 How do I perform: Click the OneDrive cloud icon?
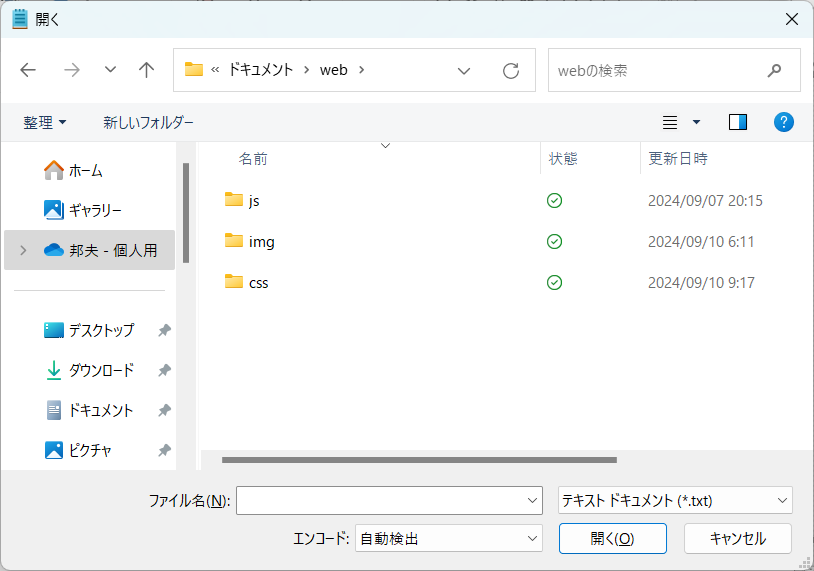tap(53, 250)
